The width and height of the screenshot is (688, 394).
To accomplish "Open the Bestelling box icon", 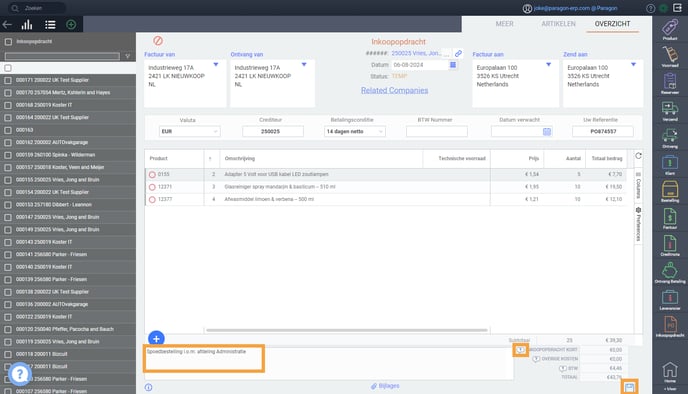I will [x=670, y=190].
